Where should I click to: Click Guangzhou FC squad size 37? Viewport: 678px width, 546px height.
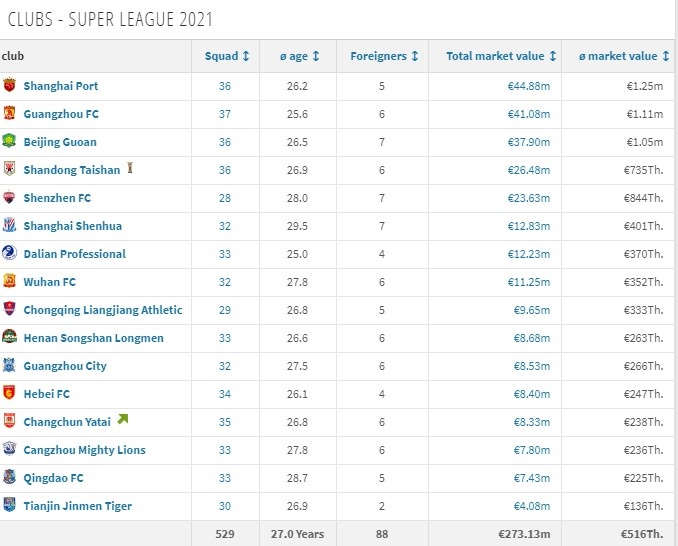(x=224, y=114)
